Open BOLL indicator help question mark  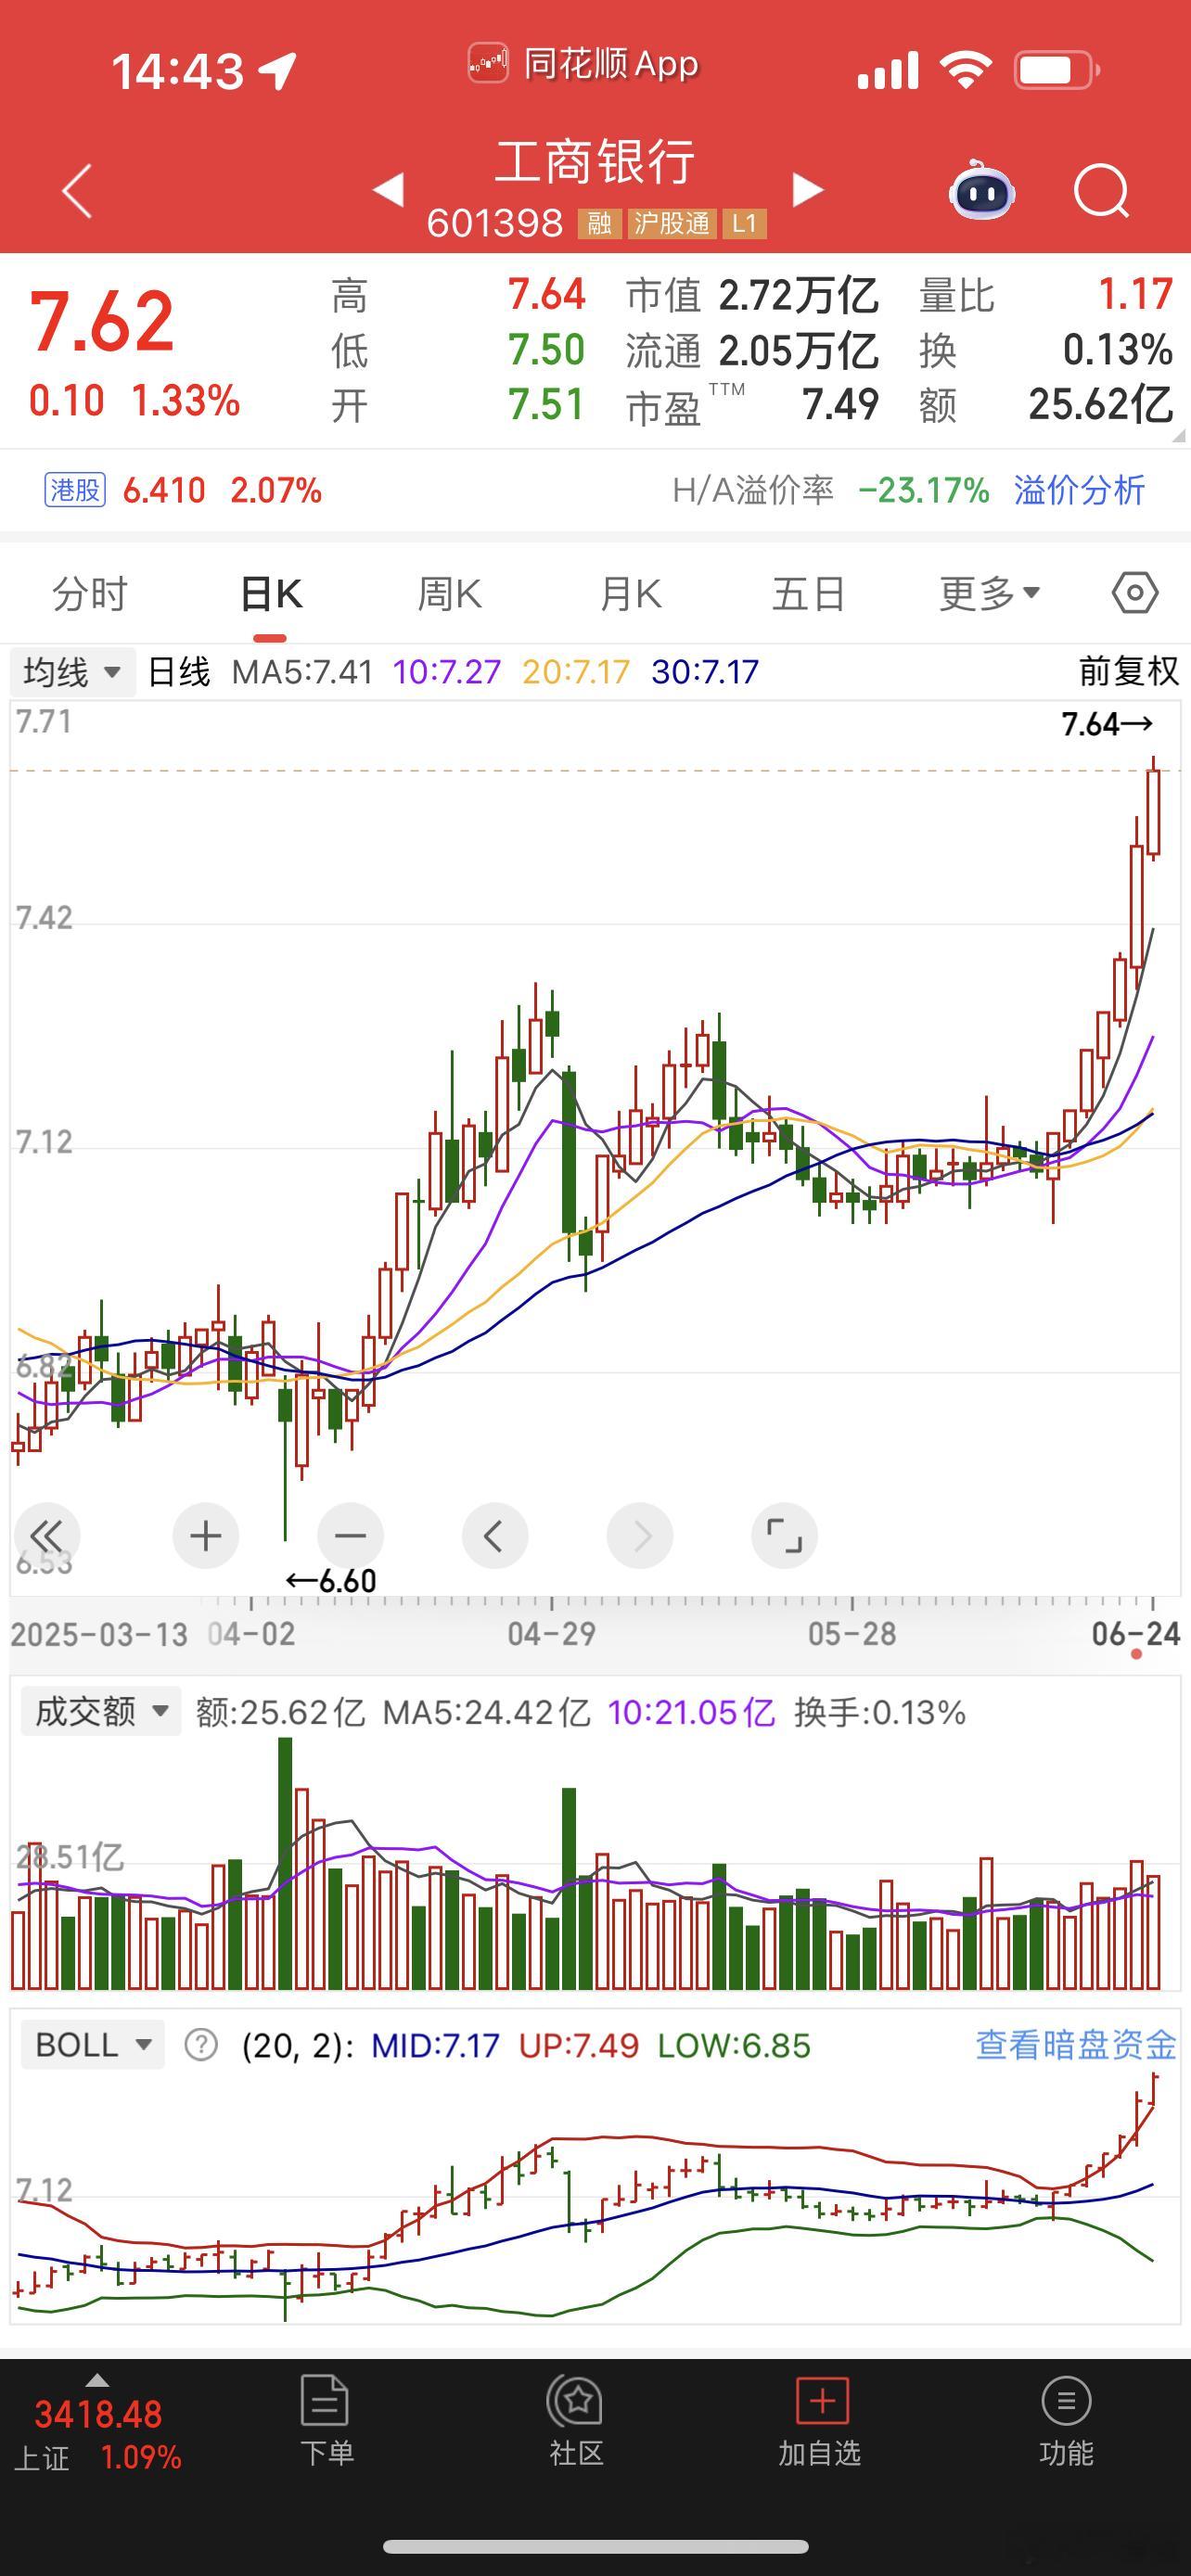pos(201,2045)
